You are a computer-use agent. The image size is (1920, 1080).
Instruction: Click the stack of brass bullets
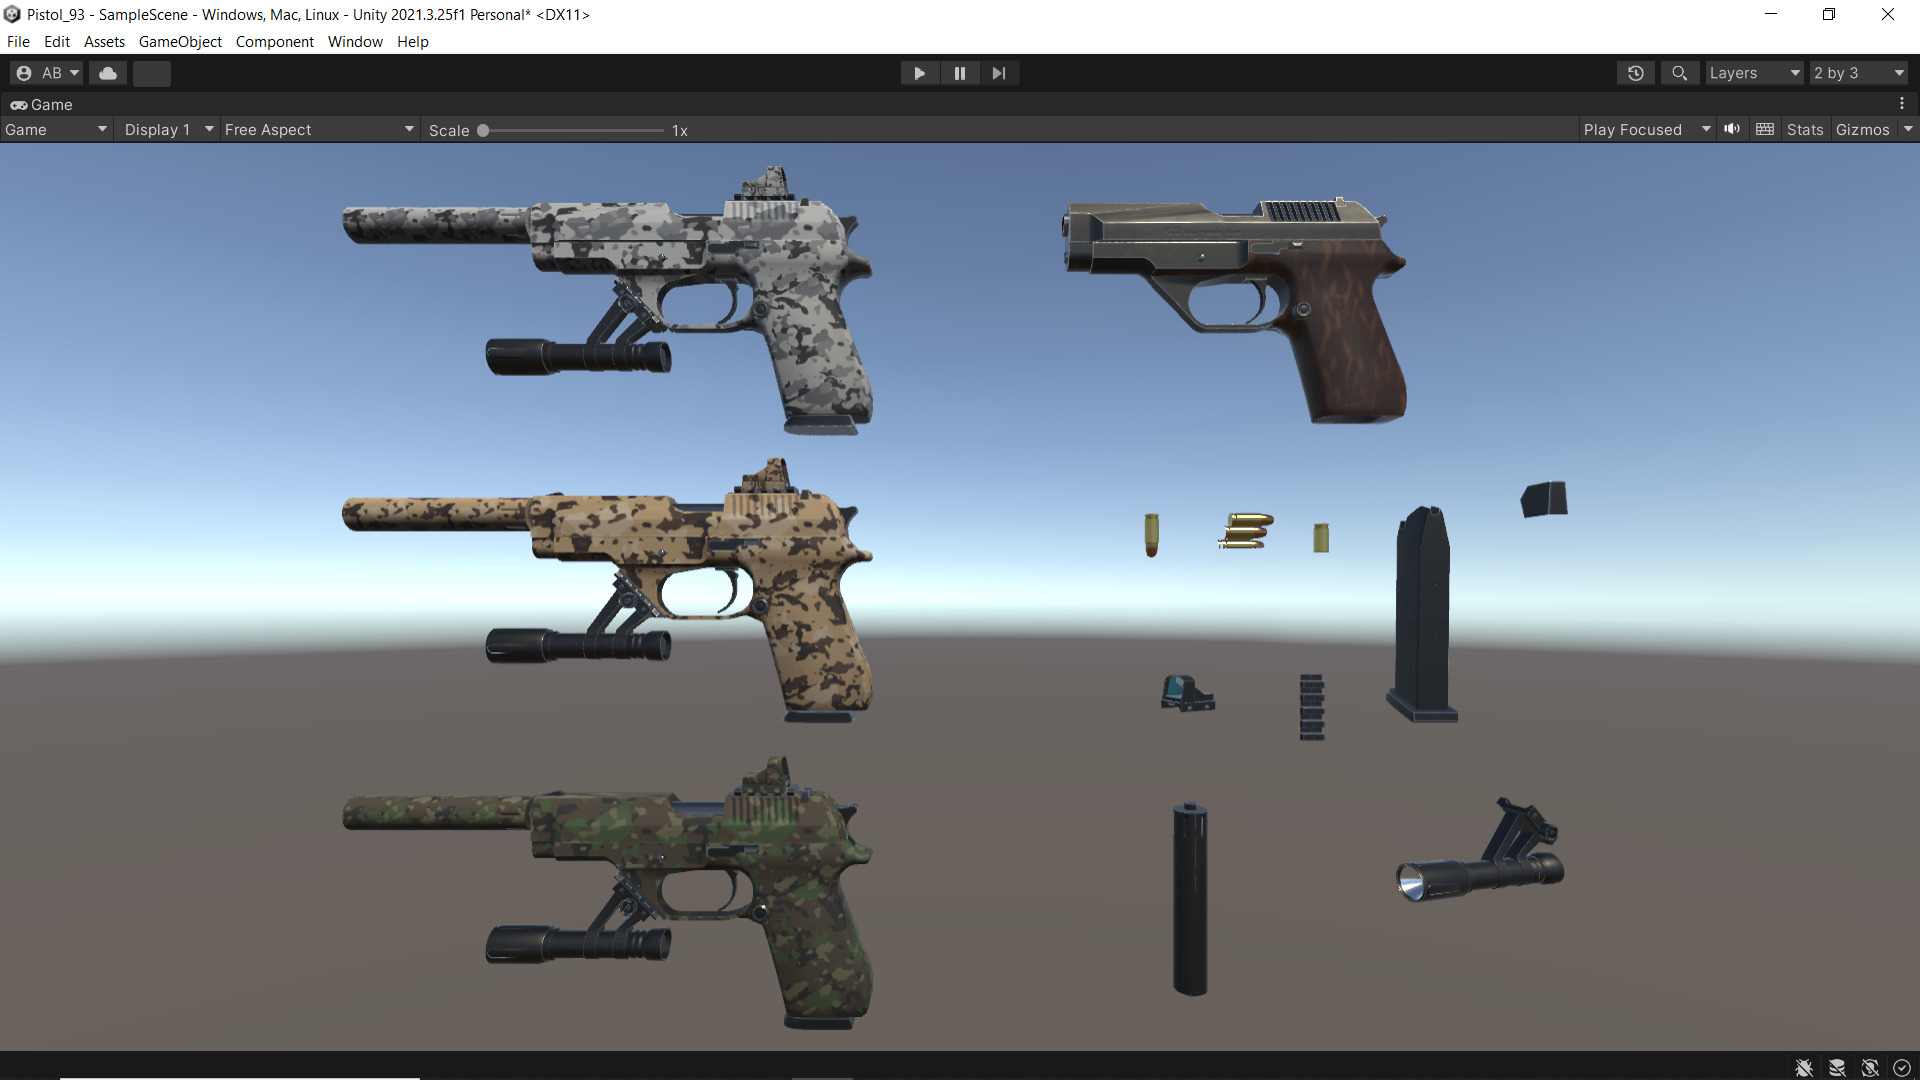1246,530
